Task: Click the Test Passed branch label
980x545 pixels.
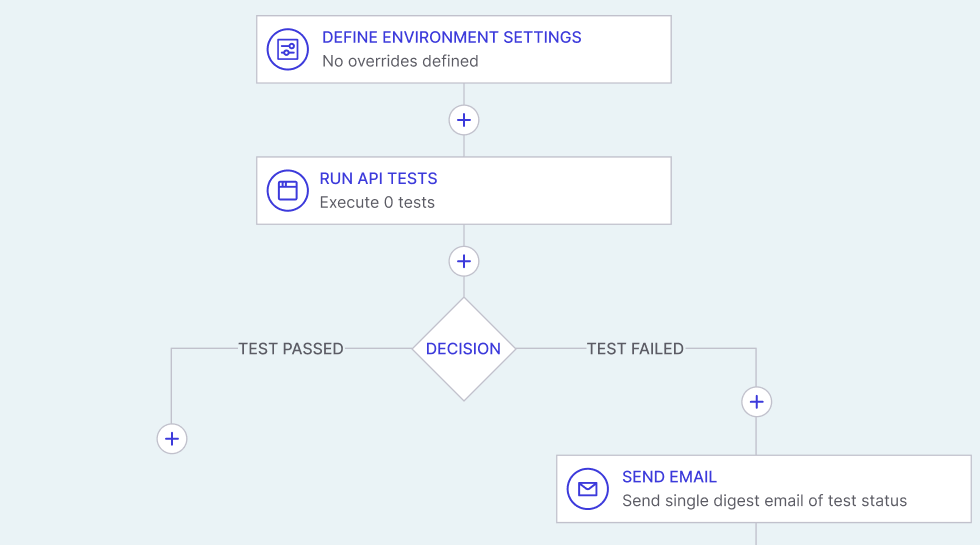Action: [291, 349]
